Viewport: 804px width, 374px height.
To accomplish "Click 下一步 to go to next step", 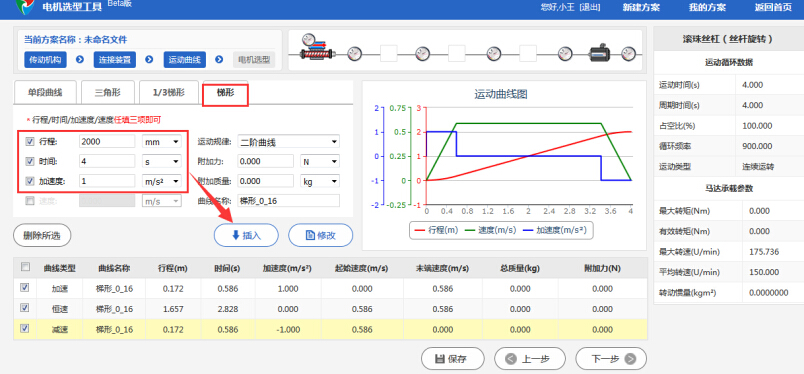I will tap(611, 359).
